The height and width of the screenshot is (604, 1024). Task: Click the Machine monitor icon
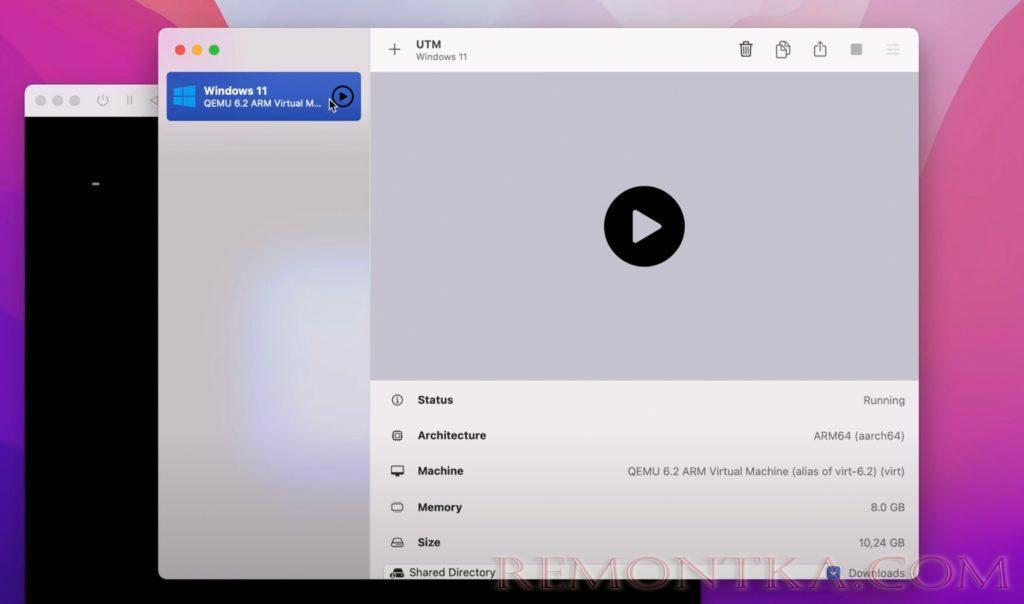397,471
